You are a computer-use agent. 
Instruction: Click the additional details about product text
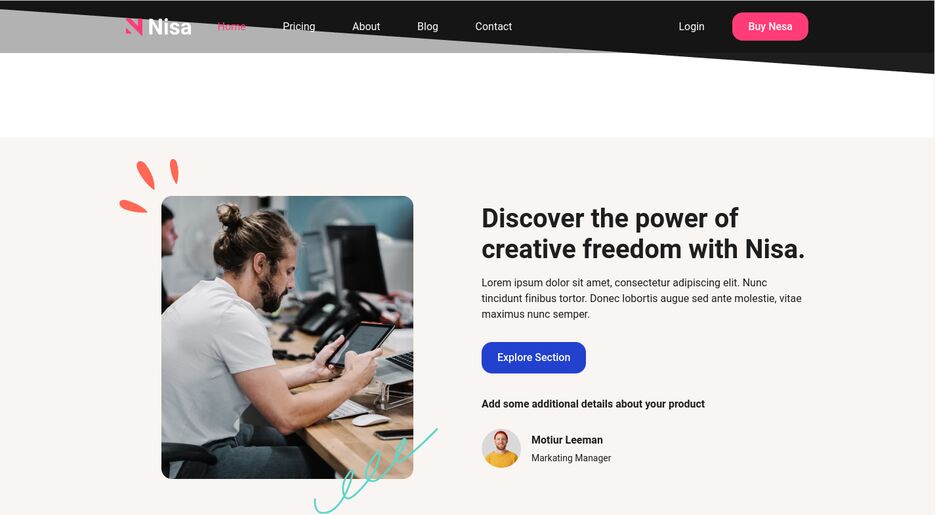point(593,404)
